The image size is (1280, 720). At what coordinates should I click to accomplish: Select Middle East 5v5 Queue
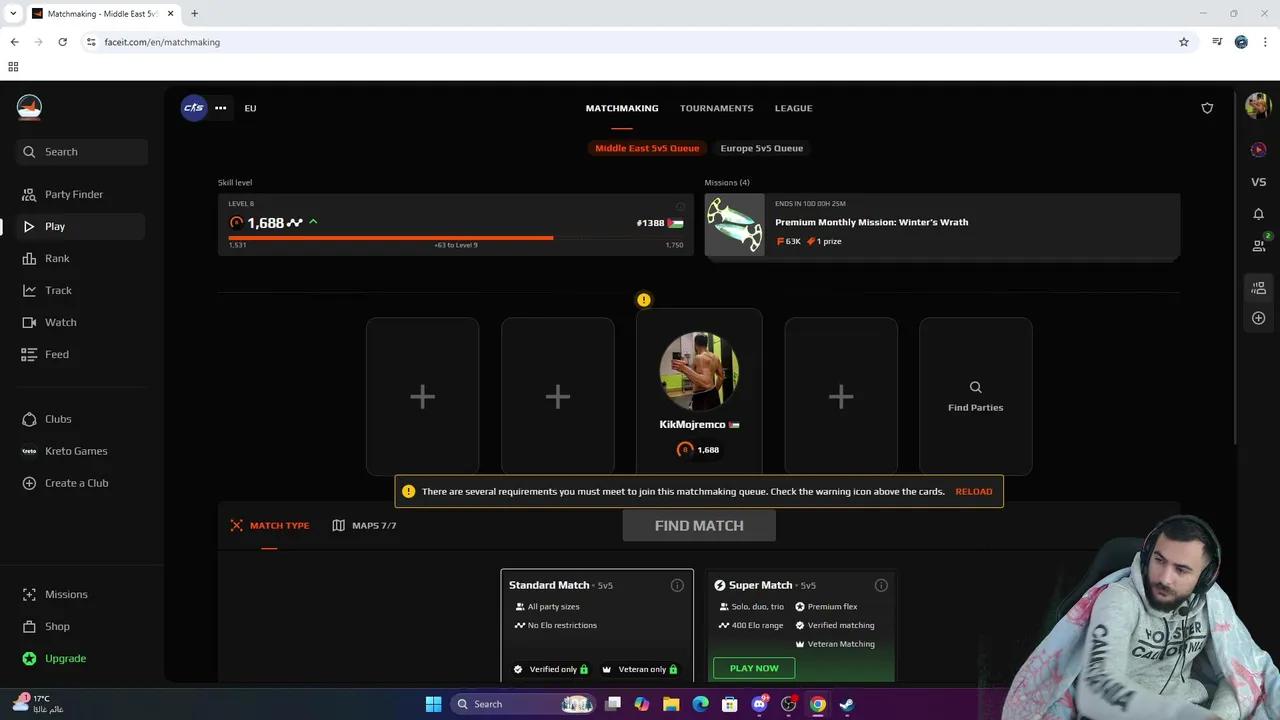(647, 148)
